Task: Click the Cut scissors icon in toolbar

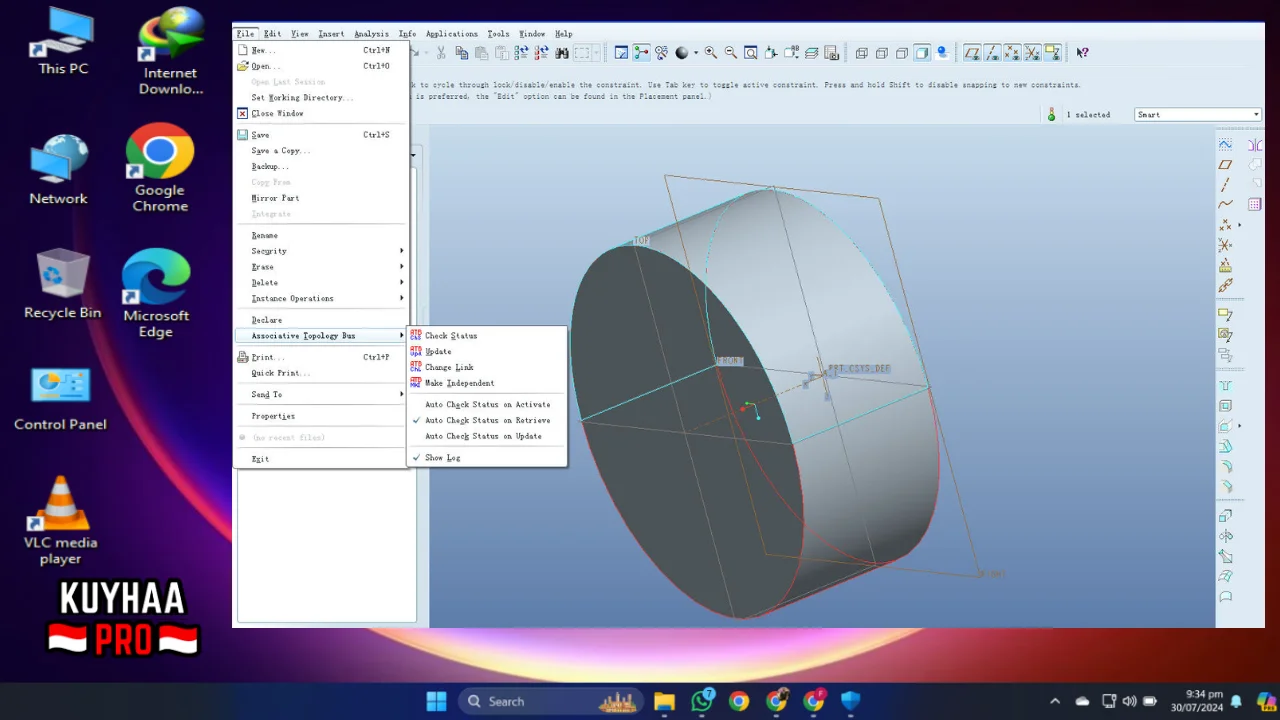Action: tap(441, 52)
